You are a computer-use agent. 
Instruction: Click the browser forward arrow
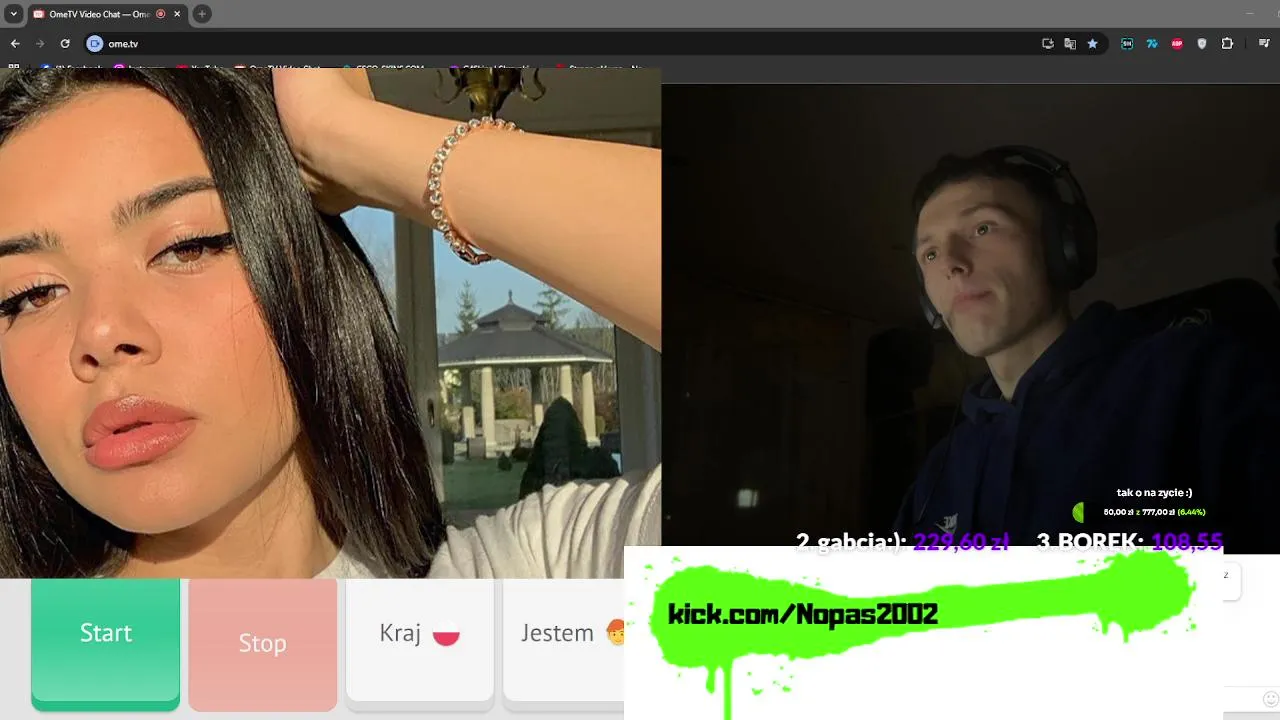point(40,44)
